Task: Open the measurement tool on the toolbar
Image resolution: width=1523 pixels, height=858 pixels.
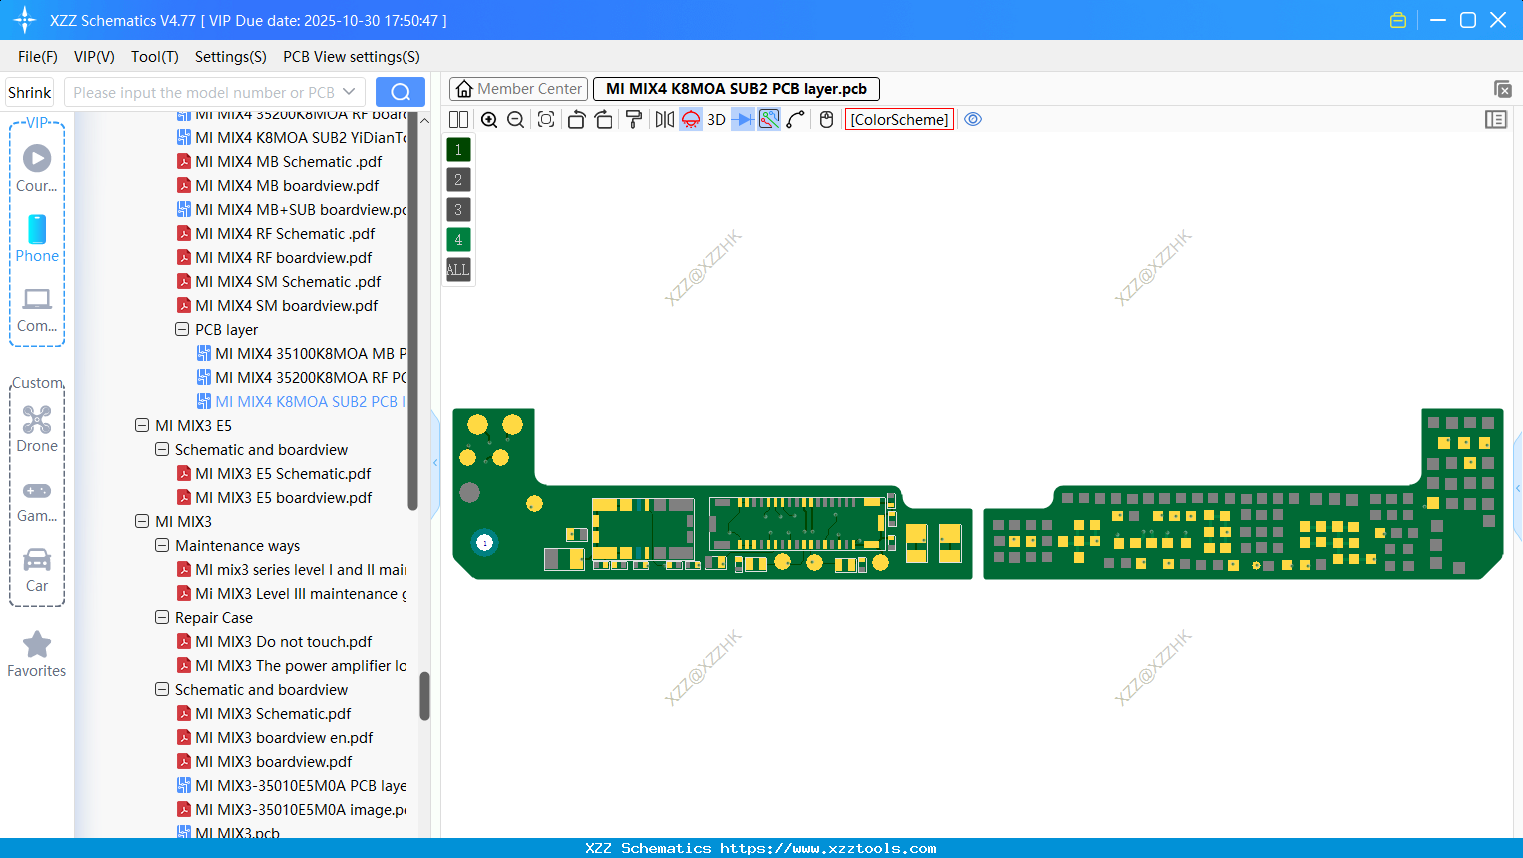Action: pos(767,119)
